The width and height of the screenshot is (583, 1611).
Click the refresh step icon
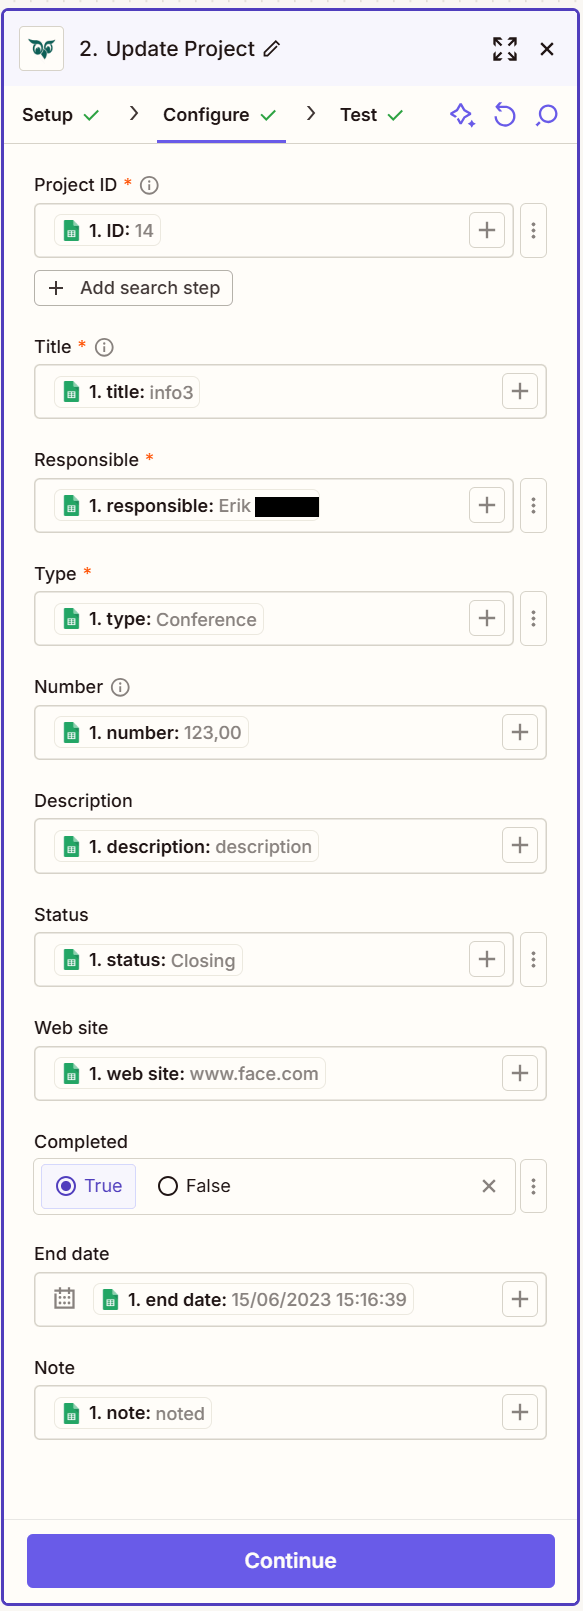click(504, 115)
